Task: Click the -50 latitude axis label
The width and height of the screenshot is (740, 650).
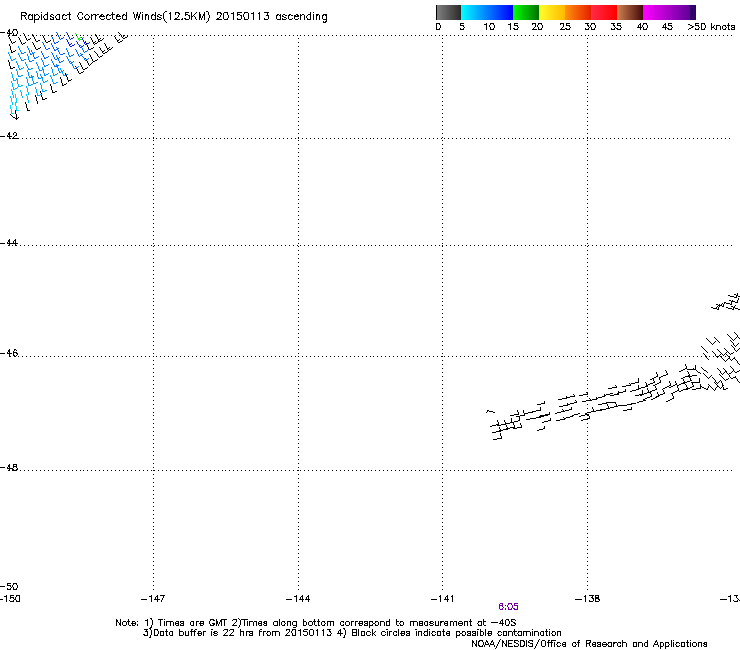Action: tap(9, 586)
